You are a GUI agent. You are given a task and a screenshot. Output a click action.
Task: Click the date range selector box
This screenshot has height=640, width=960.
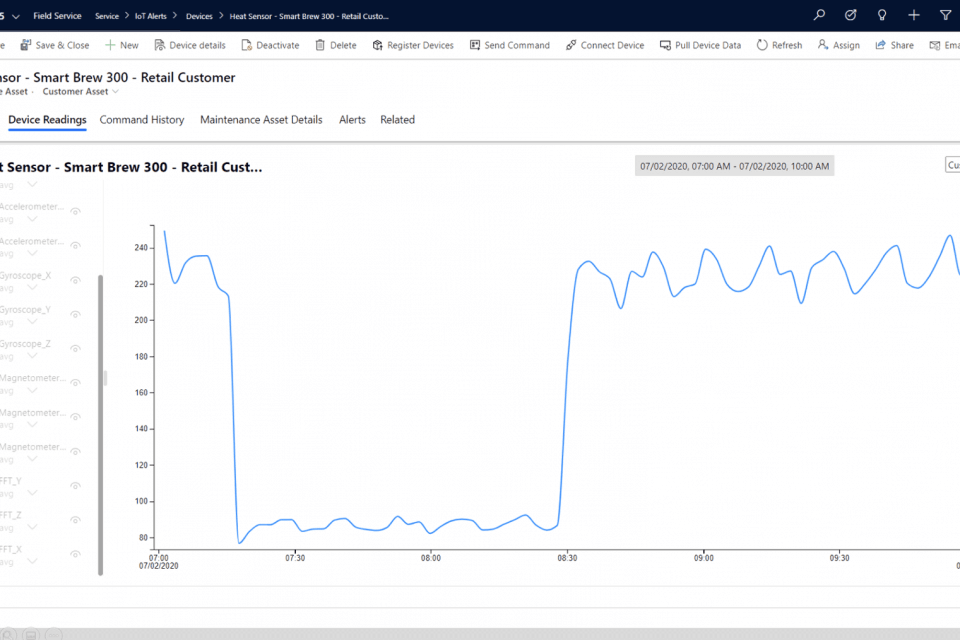(x=735, y=166)
